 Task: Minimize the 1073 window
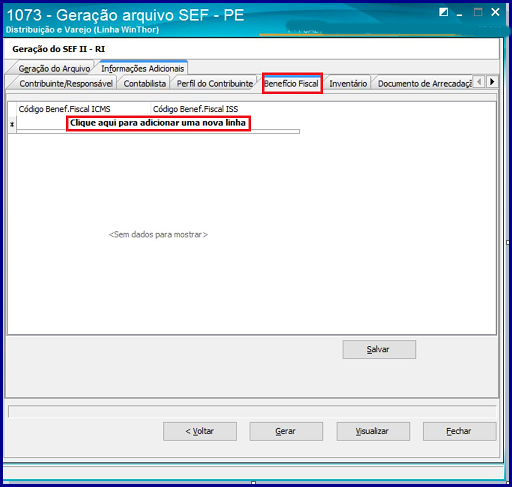pos(460,14)
